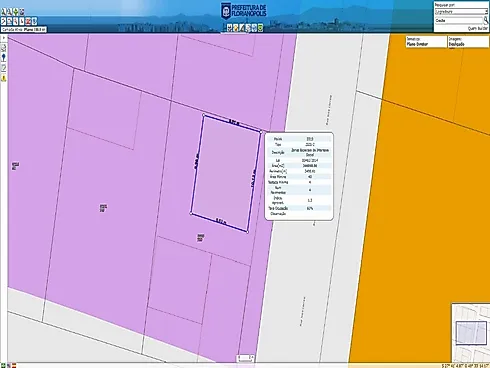Viewport: 490px width, 368px height.
Task: Open the Query Builder link
Action: click(478, 29)
